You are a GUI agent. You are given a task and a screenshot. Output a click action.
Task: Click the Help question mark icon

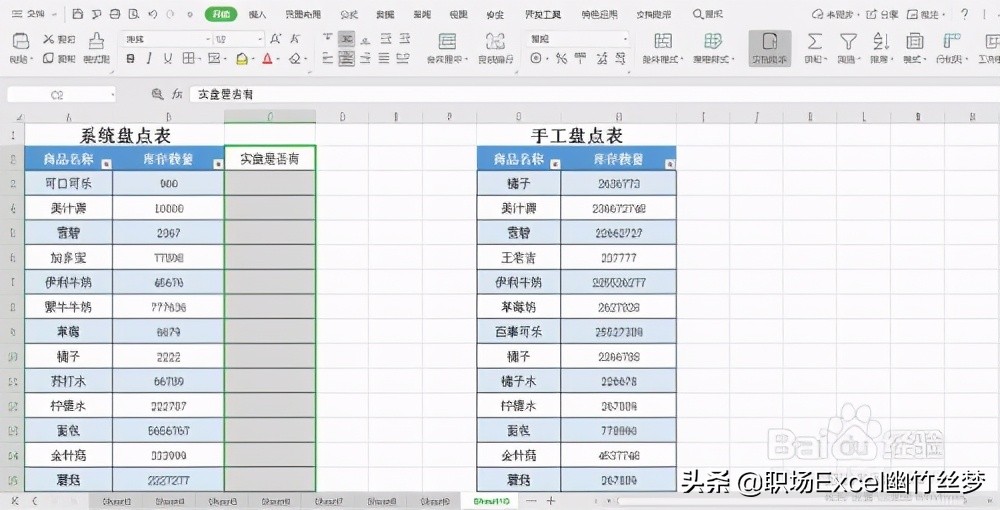point(965,14)
